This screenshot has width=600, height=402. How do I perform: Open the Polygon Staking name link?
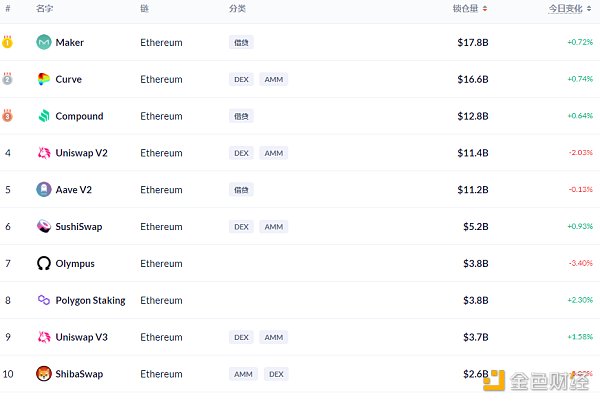[90, 300]
